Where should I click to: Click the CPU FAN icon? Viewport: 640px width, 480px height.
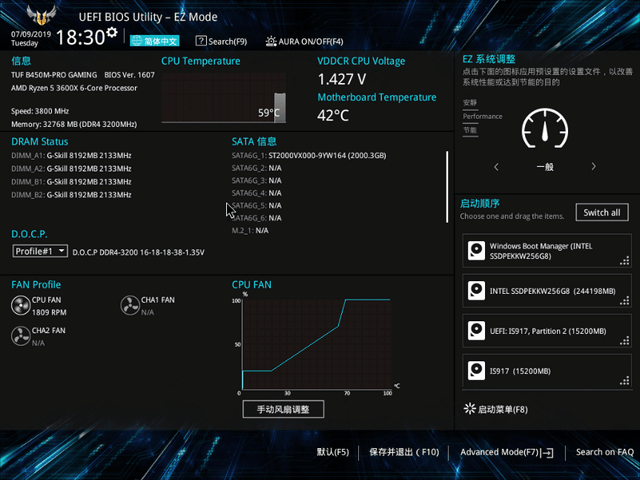click(20, 305)
